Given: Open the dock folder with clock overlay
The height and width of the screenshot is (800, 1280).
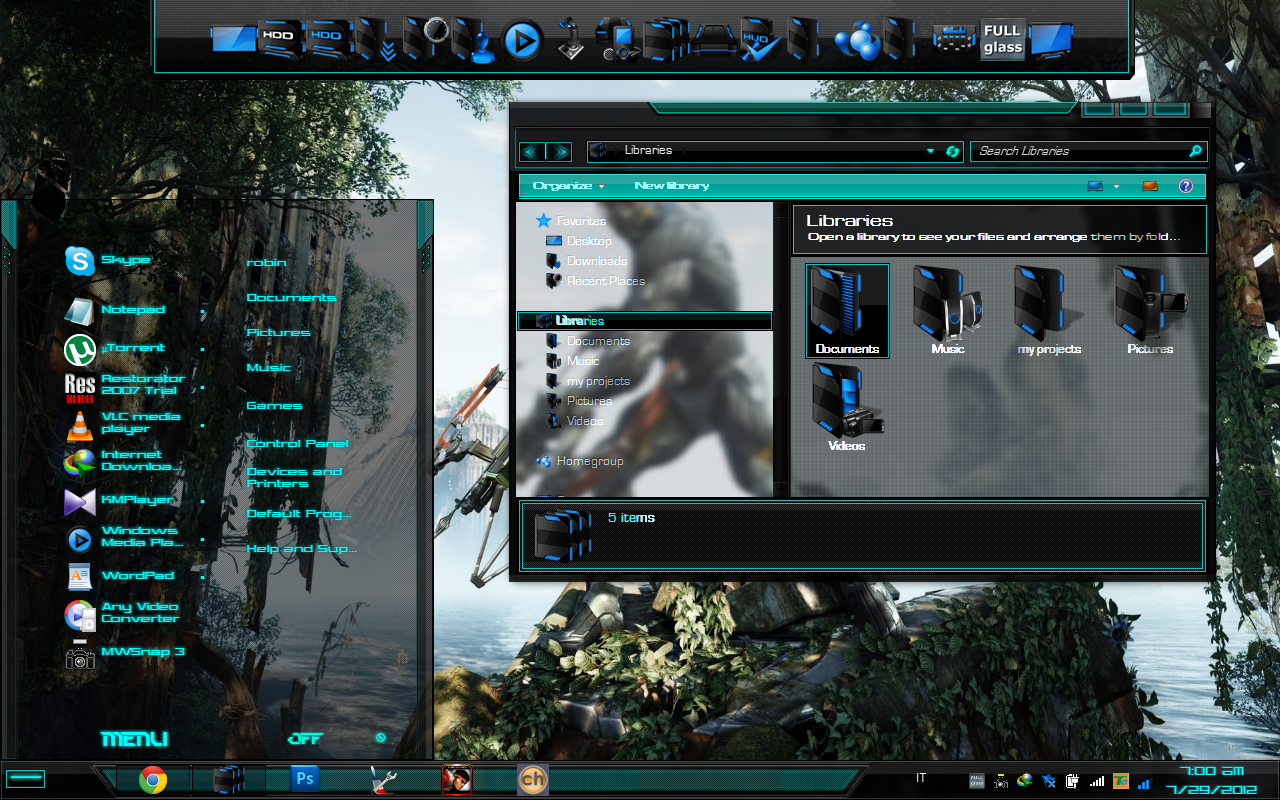Looking at the screenshot, I should 427,39.
